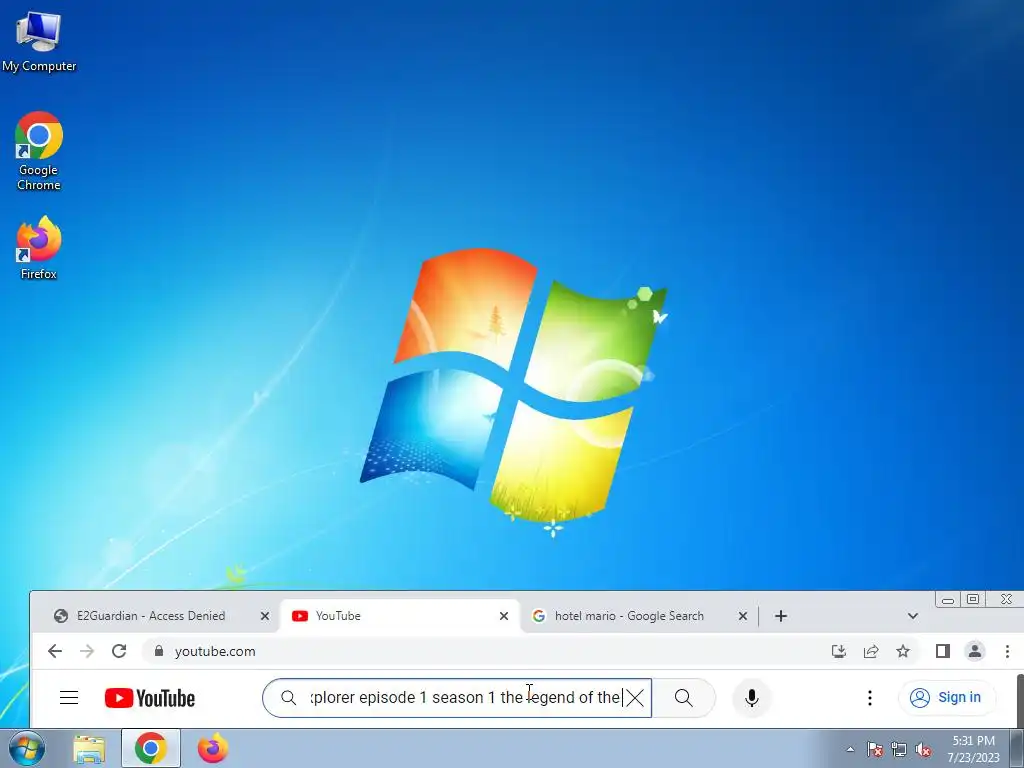Viewport: 1024px width, 768px height.
Task: Open Chrome three-dot menu
Action: coord(1007,651)
